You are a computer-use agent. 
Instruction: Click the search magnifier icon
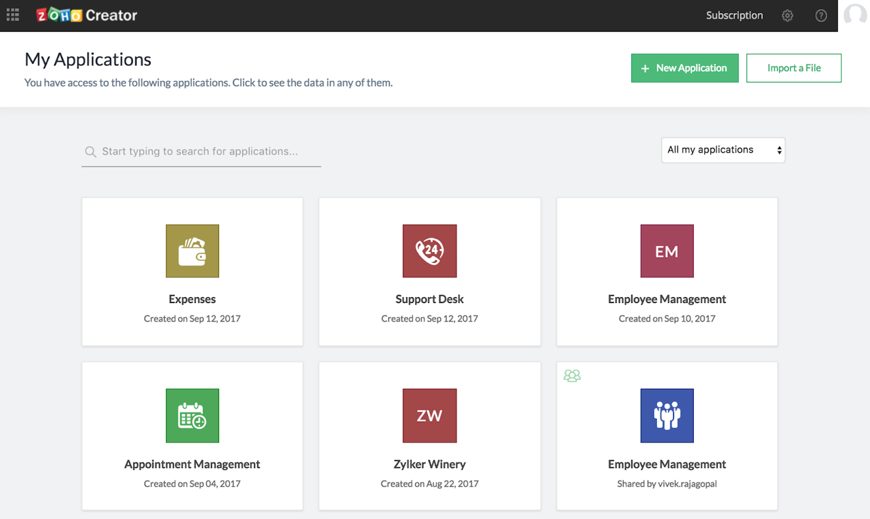pyautogui.click(x=90, y=152)
